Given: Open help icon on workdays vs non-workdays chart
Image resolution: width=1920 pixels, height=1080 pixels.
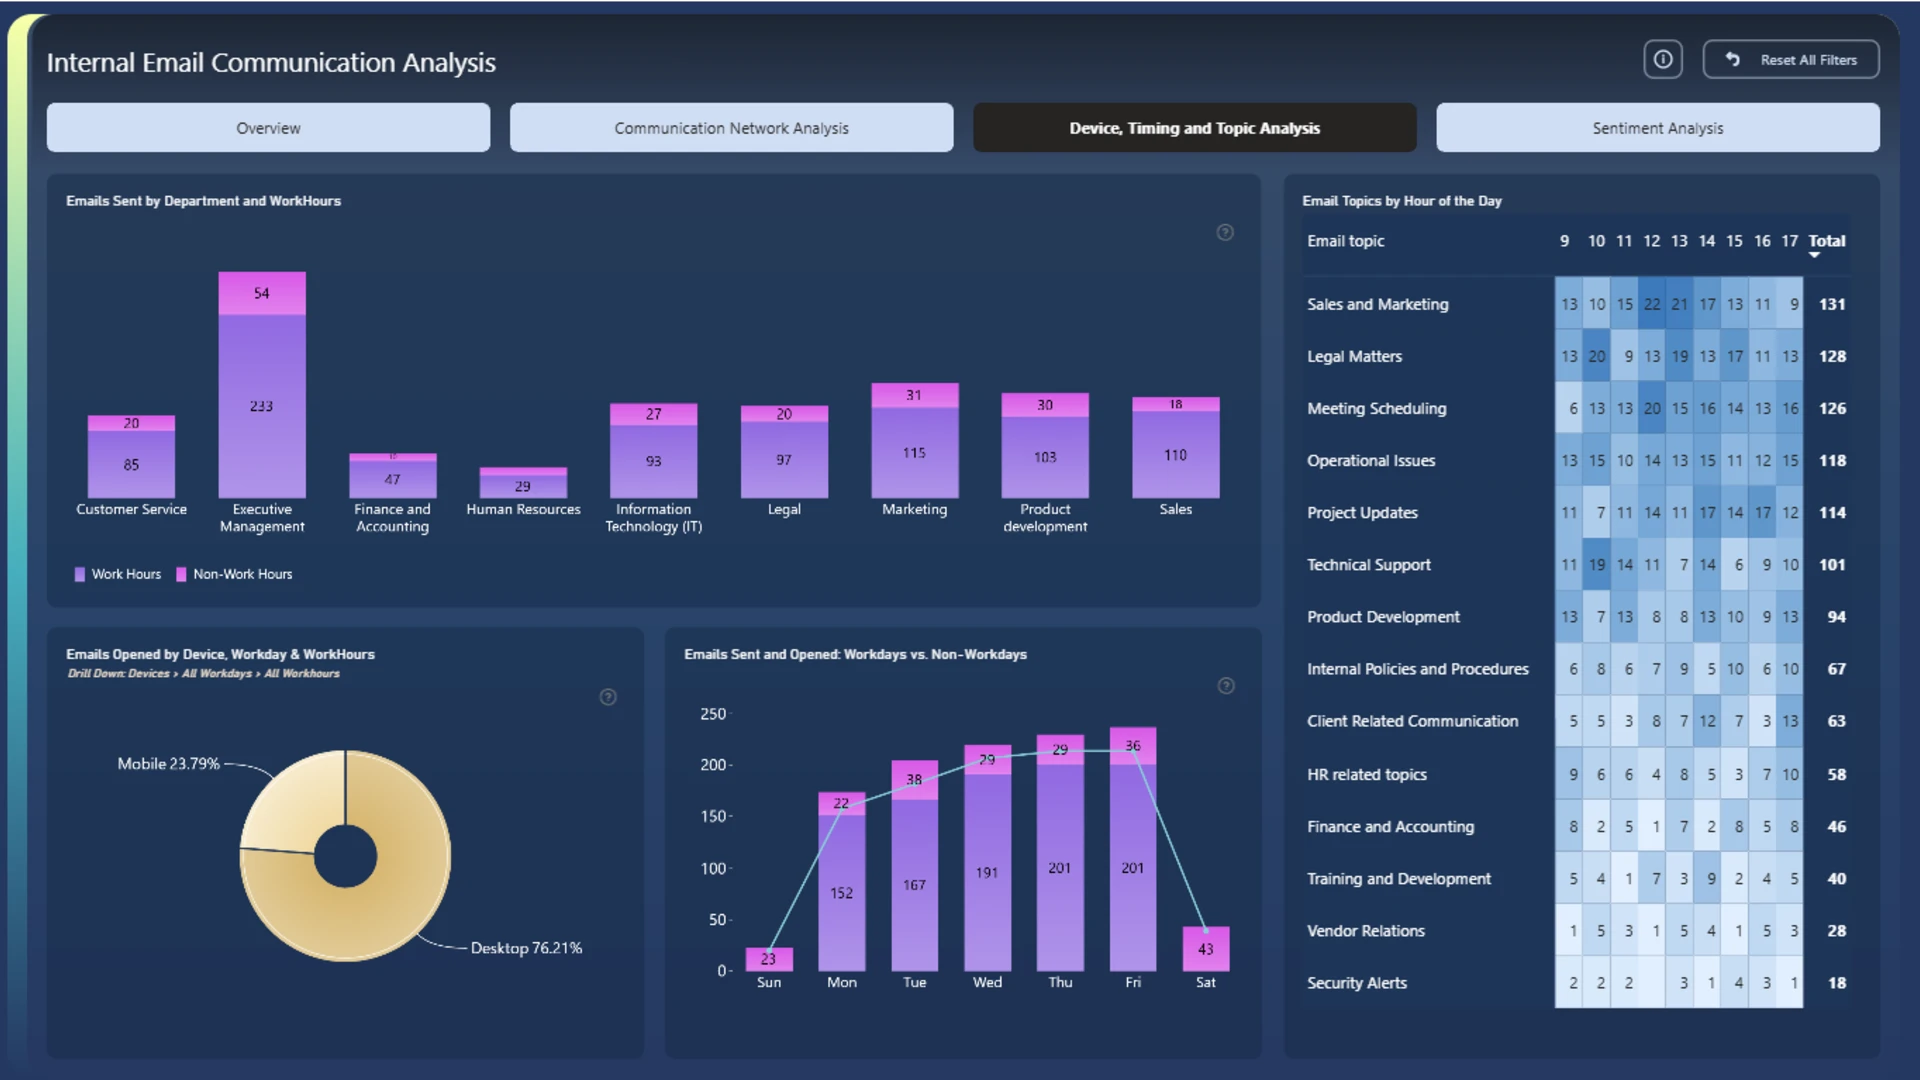Looking at the screenshot, I should [1226, 686].
